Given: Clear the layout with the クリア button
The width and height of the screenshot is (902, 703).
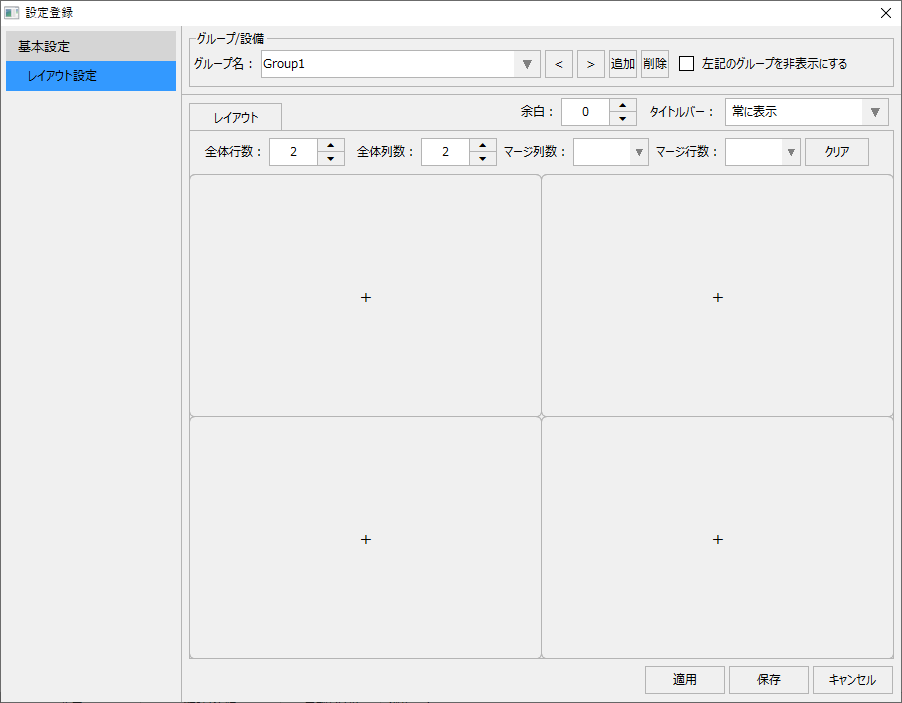Looking at the screenshot, I should click(x=837, y=151).
